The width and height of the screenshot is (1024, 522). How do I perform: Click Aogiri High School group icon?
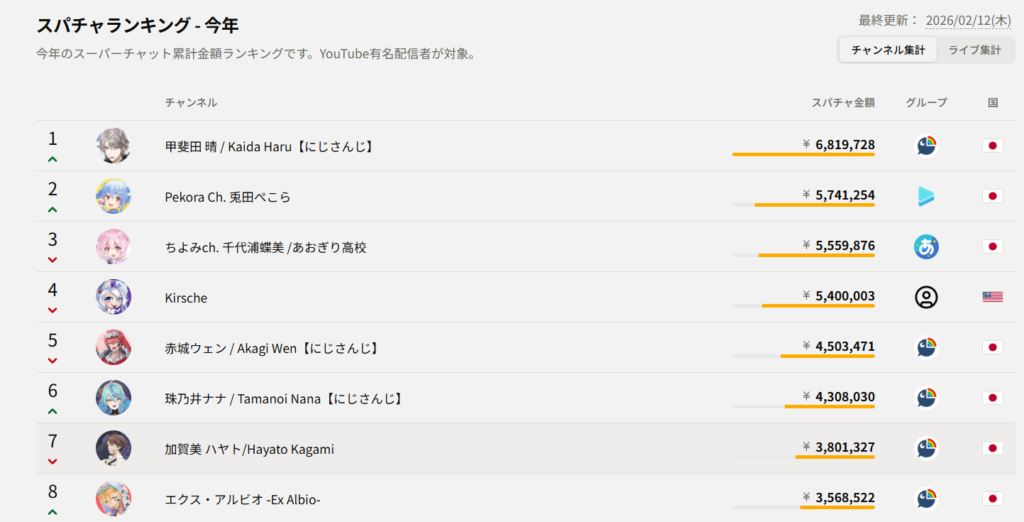point(926,246)
